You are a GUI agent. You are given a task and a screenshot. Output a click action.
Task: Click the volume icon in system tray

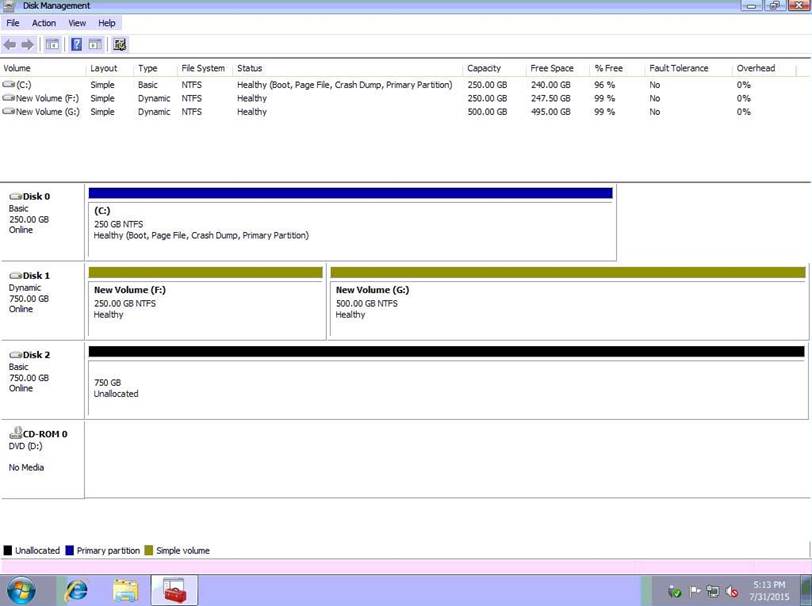(733, 592)
